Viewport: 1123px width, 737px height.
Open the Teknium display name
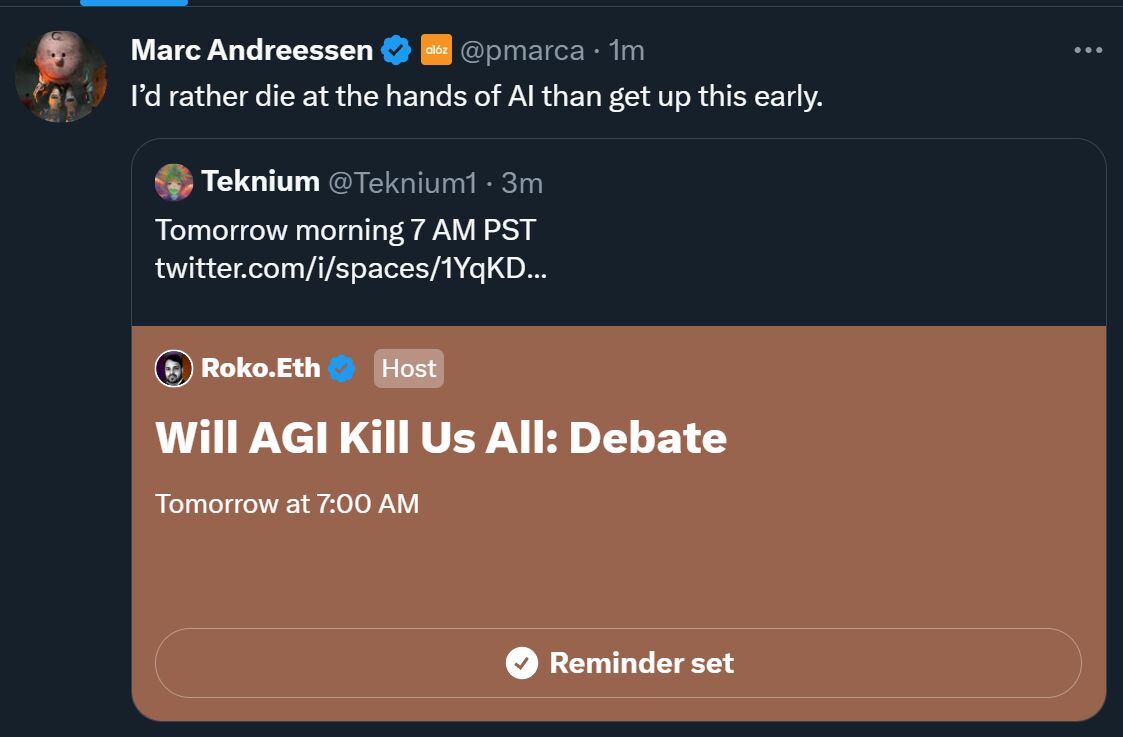(x=260, y=182)
